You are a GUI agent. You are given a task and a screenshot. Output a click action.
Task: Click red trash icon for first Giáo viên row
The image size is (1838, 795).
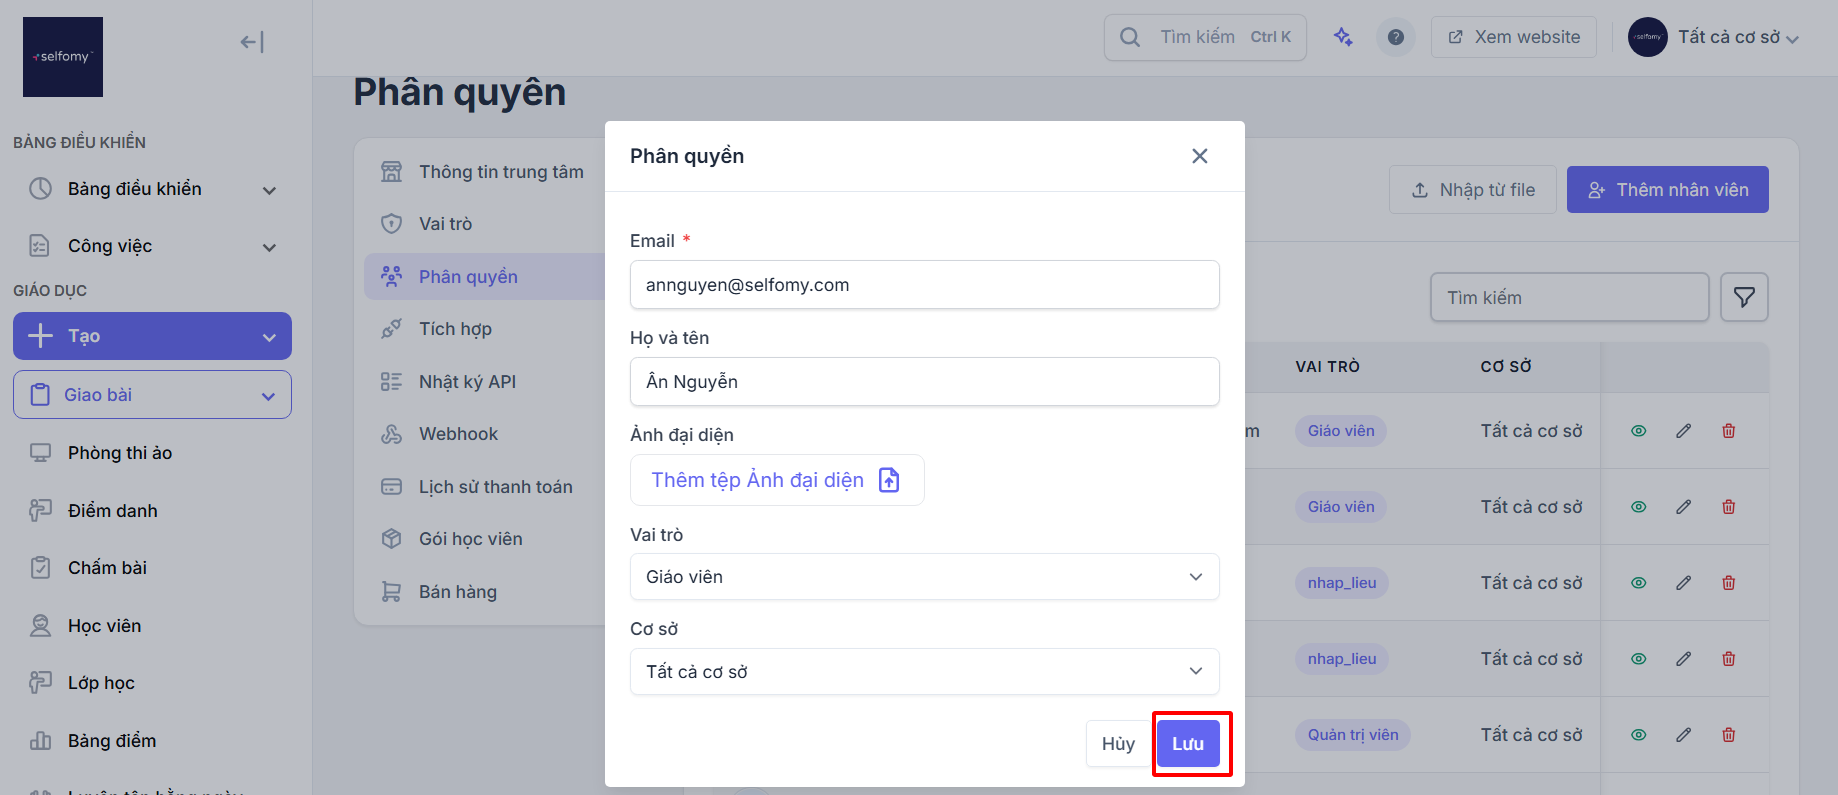tap(1729, 431)
